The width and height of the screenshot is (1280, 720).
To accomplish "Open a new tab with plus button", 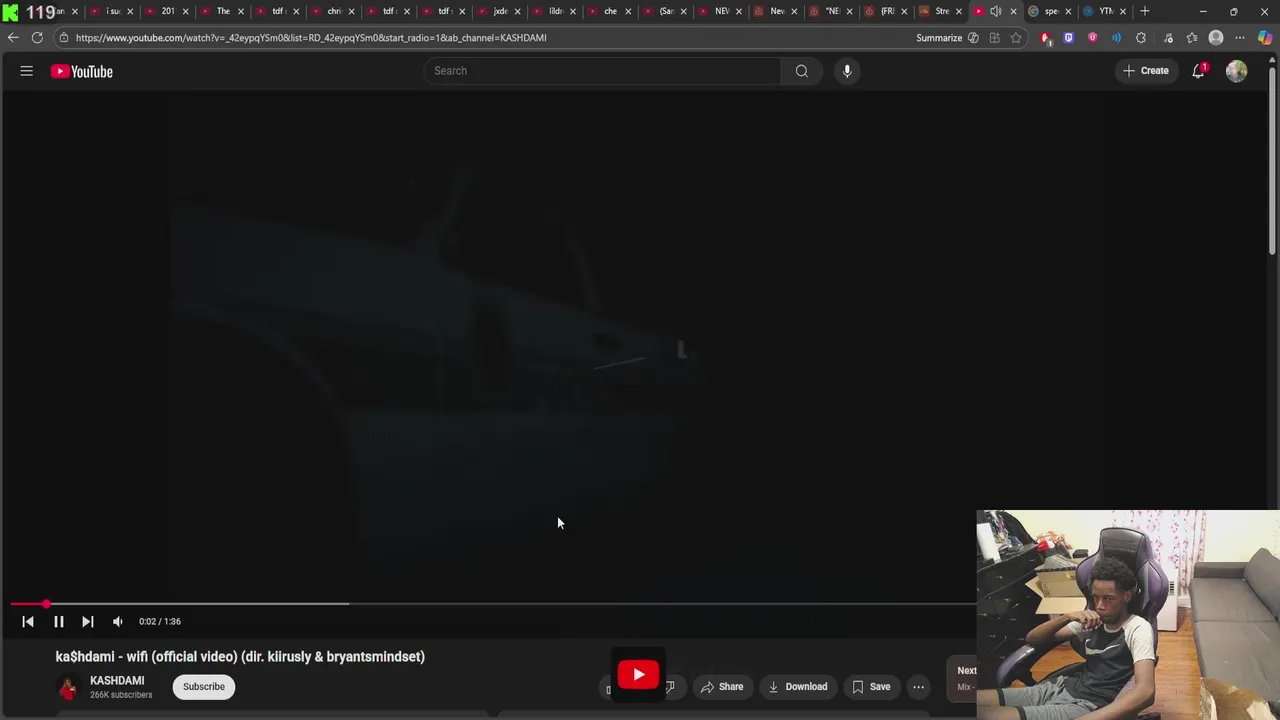I will click(x=1145, y=11).
